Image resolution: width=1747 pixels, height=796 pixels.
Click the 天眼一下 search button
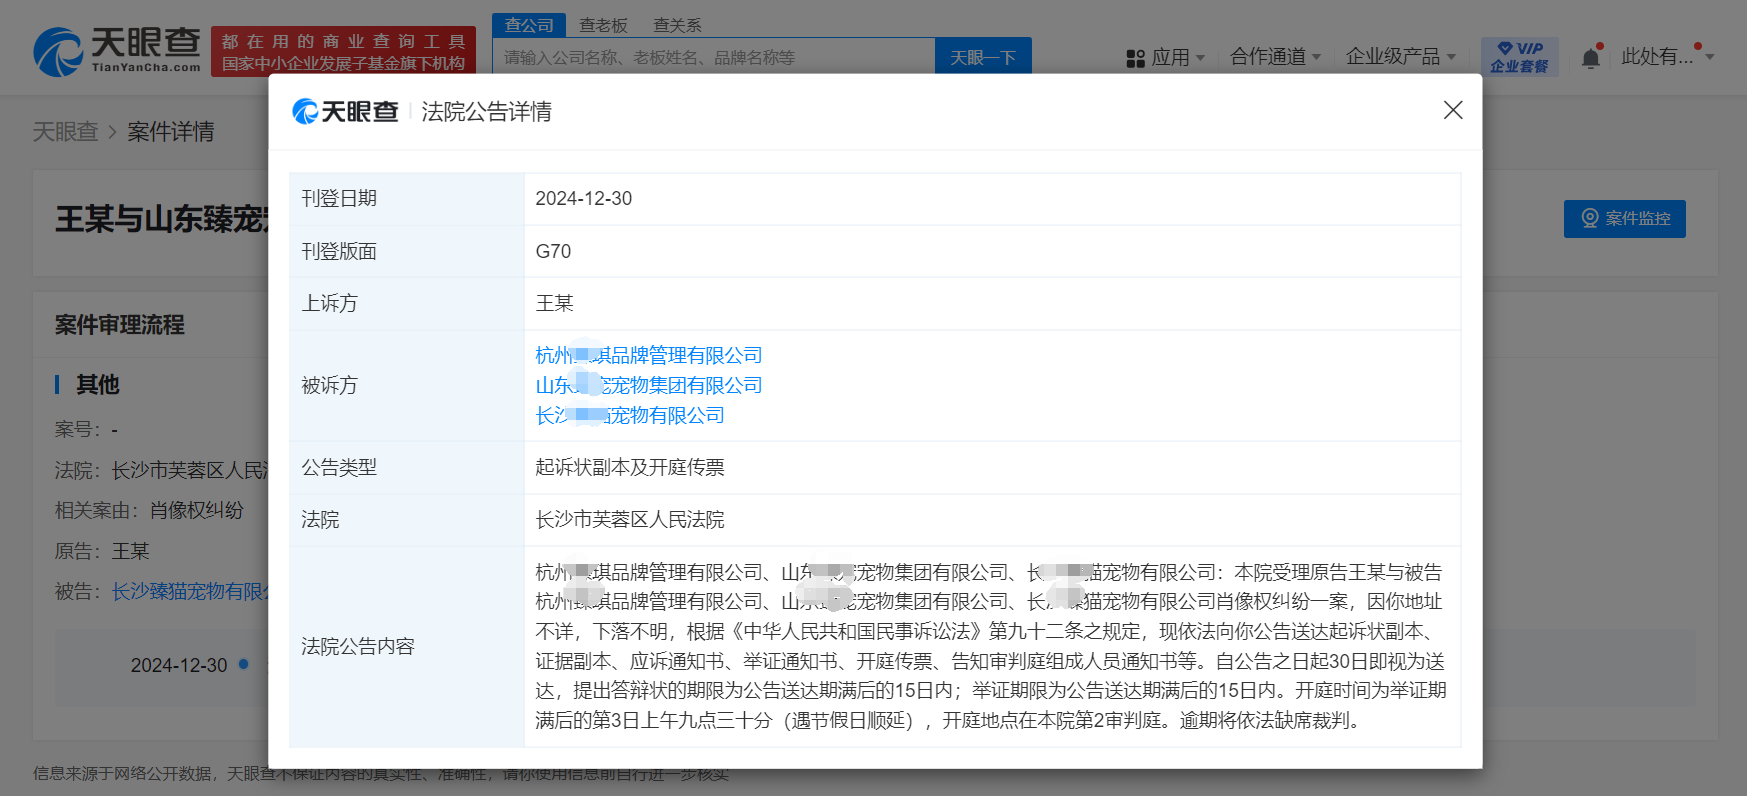(983, 58)
